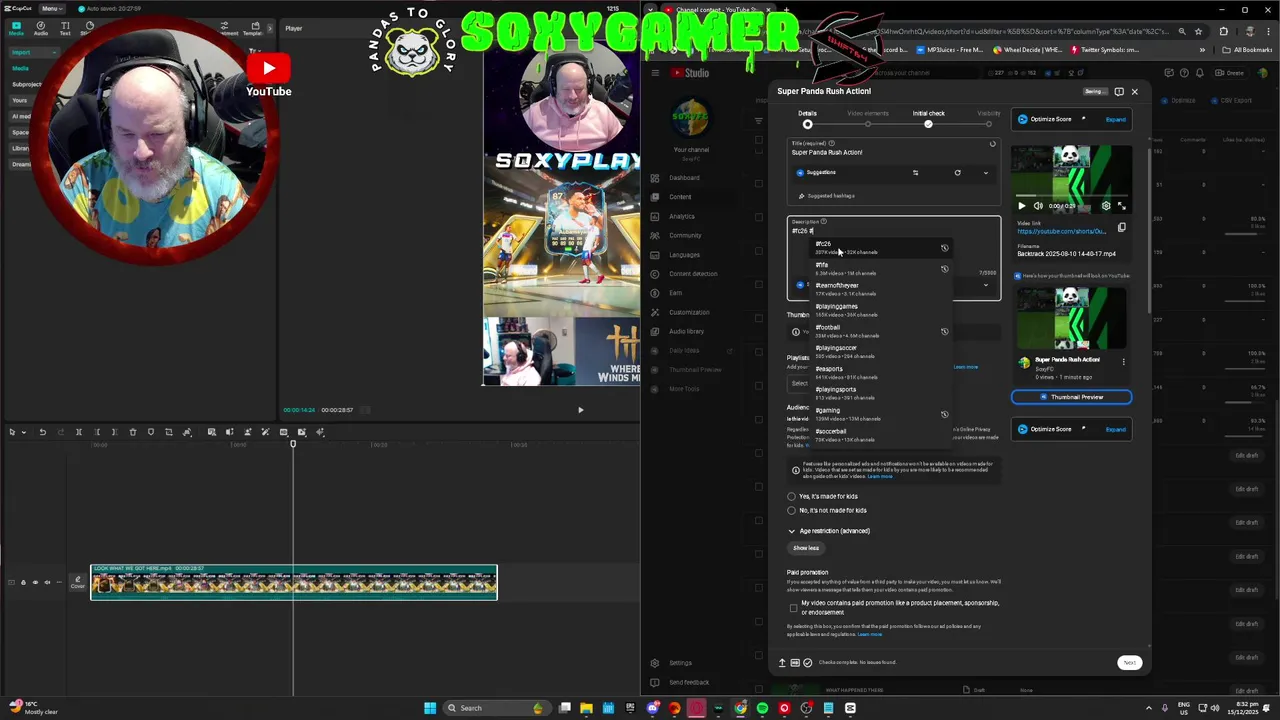
Task: Click history icon next to #gaming suggestion
Action: point(944,414)
